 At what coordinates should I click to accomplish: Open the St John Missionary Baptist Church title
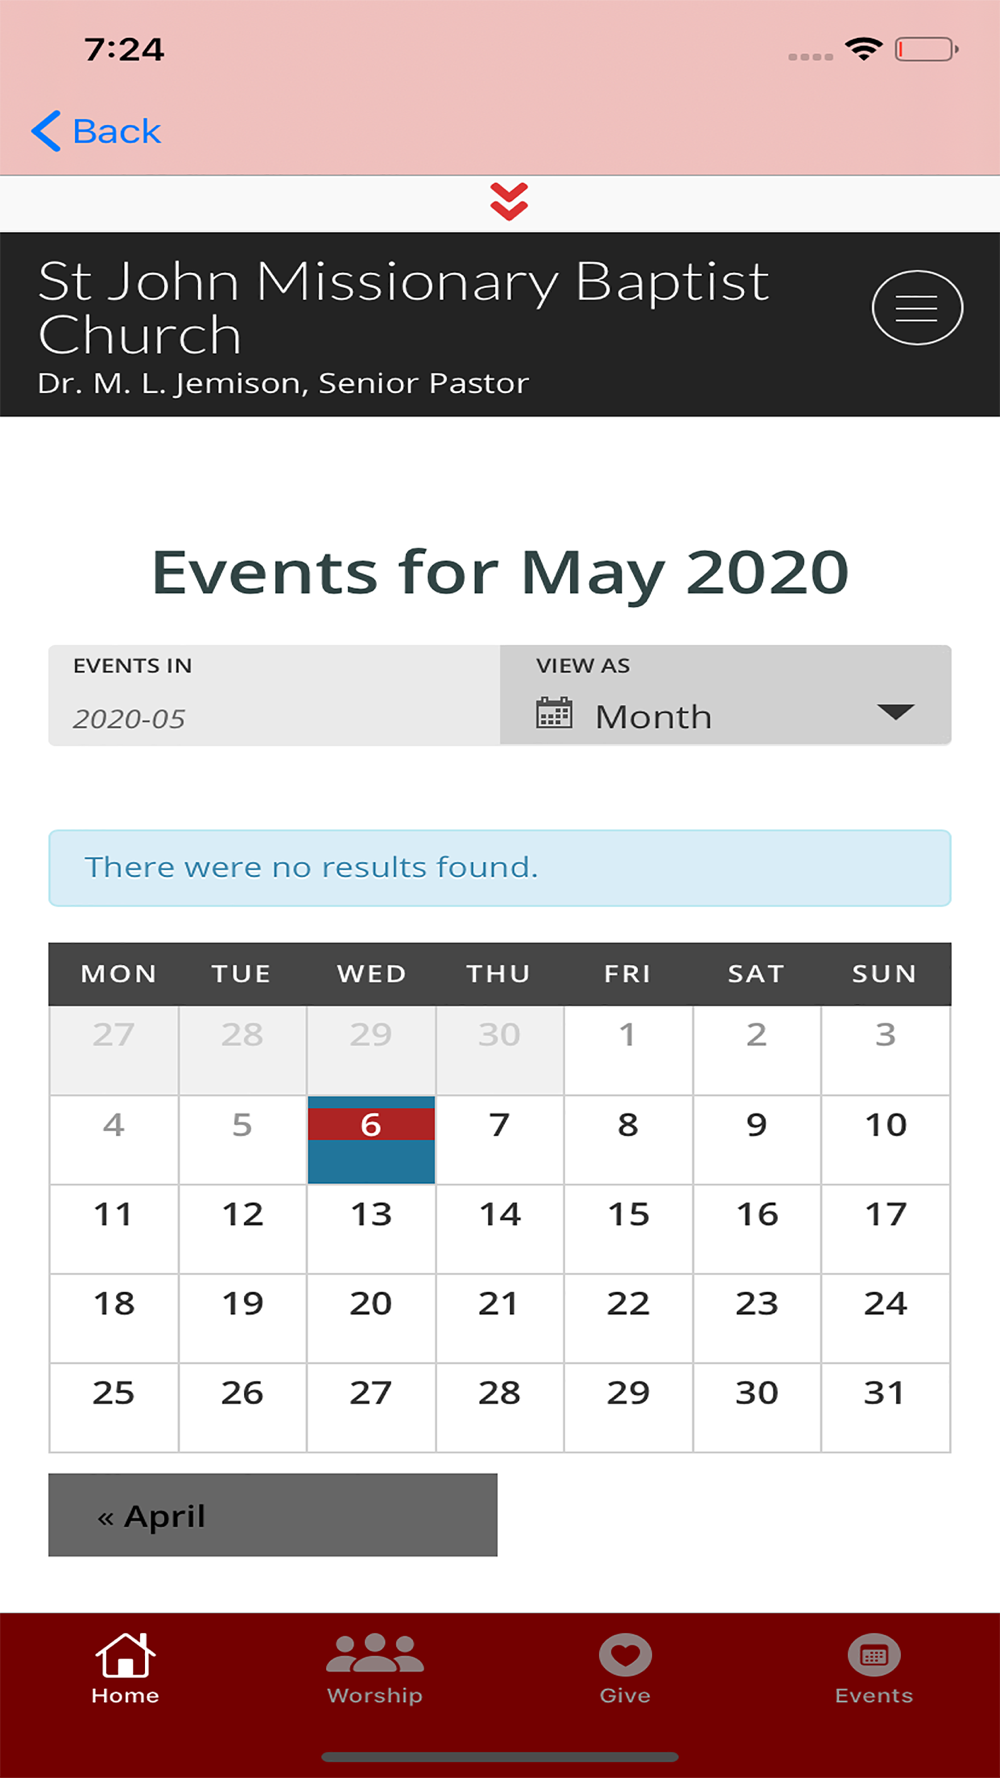(x=403, y=307)
